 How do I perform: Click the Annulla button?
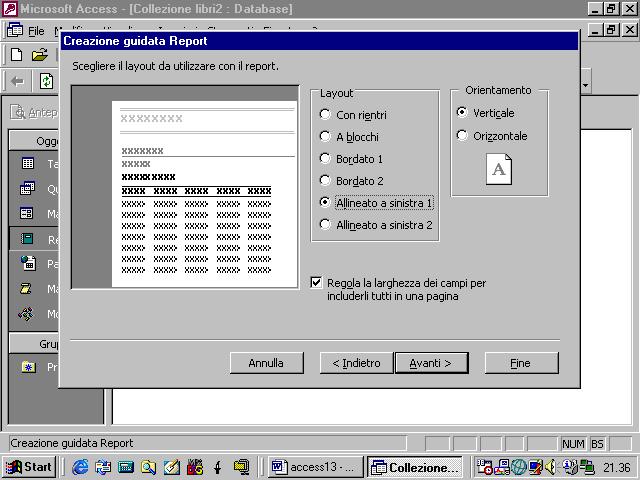(267, 363)
